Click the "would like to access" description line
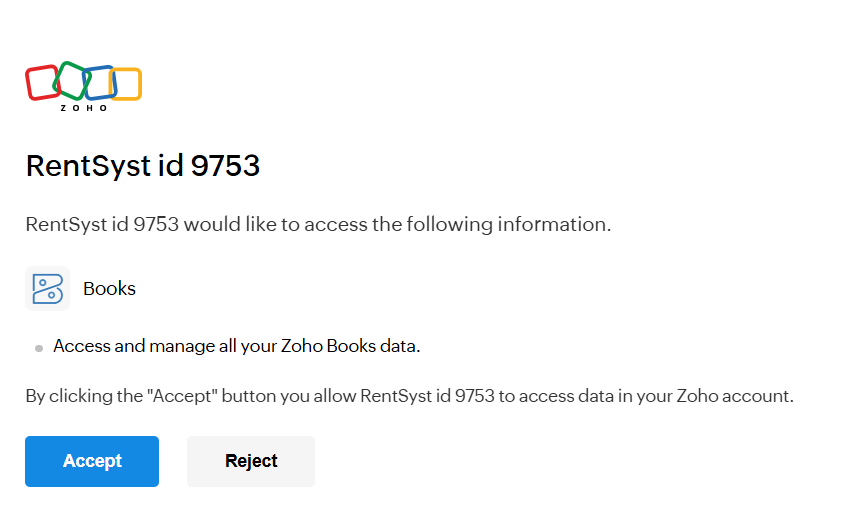Image resolution: width=841 pixels, height=526 pixels. (319, 224)
